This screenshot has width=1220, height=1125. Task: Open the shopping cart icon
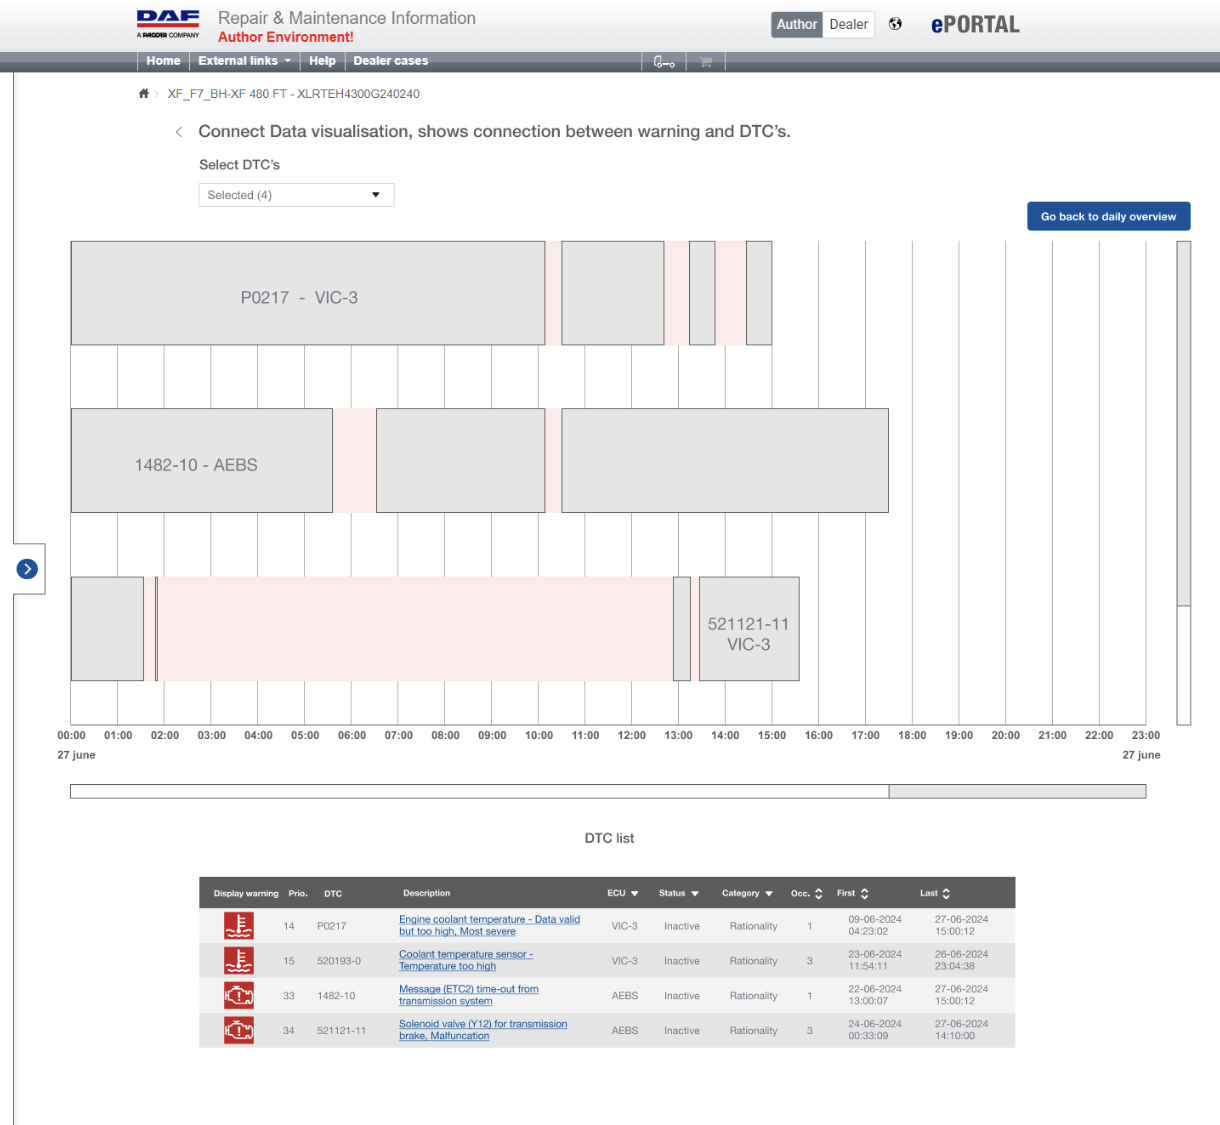pyautogui.click(x=705, y=62)
